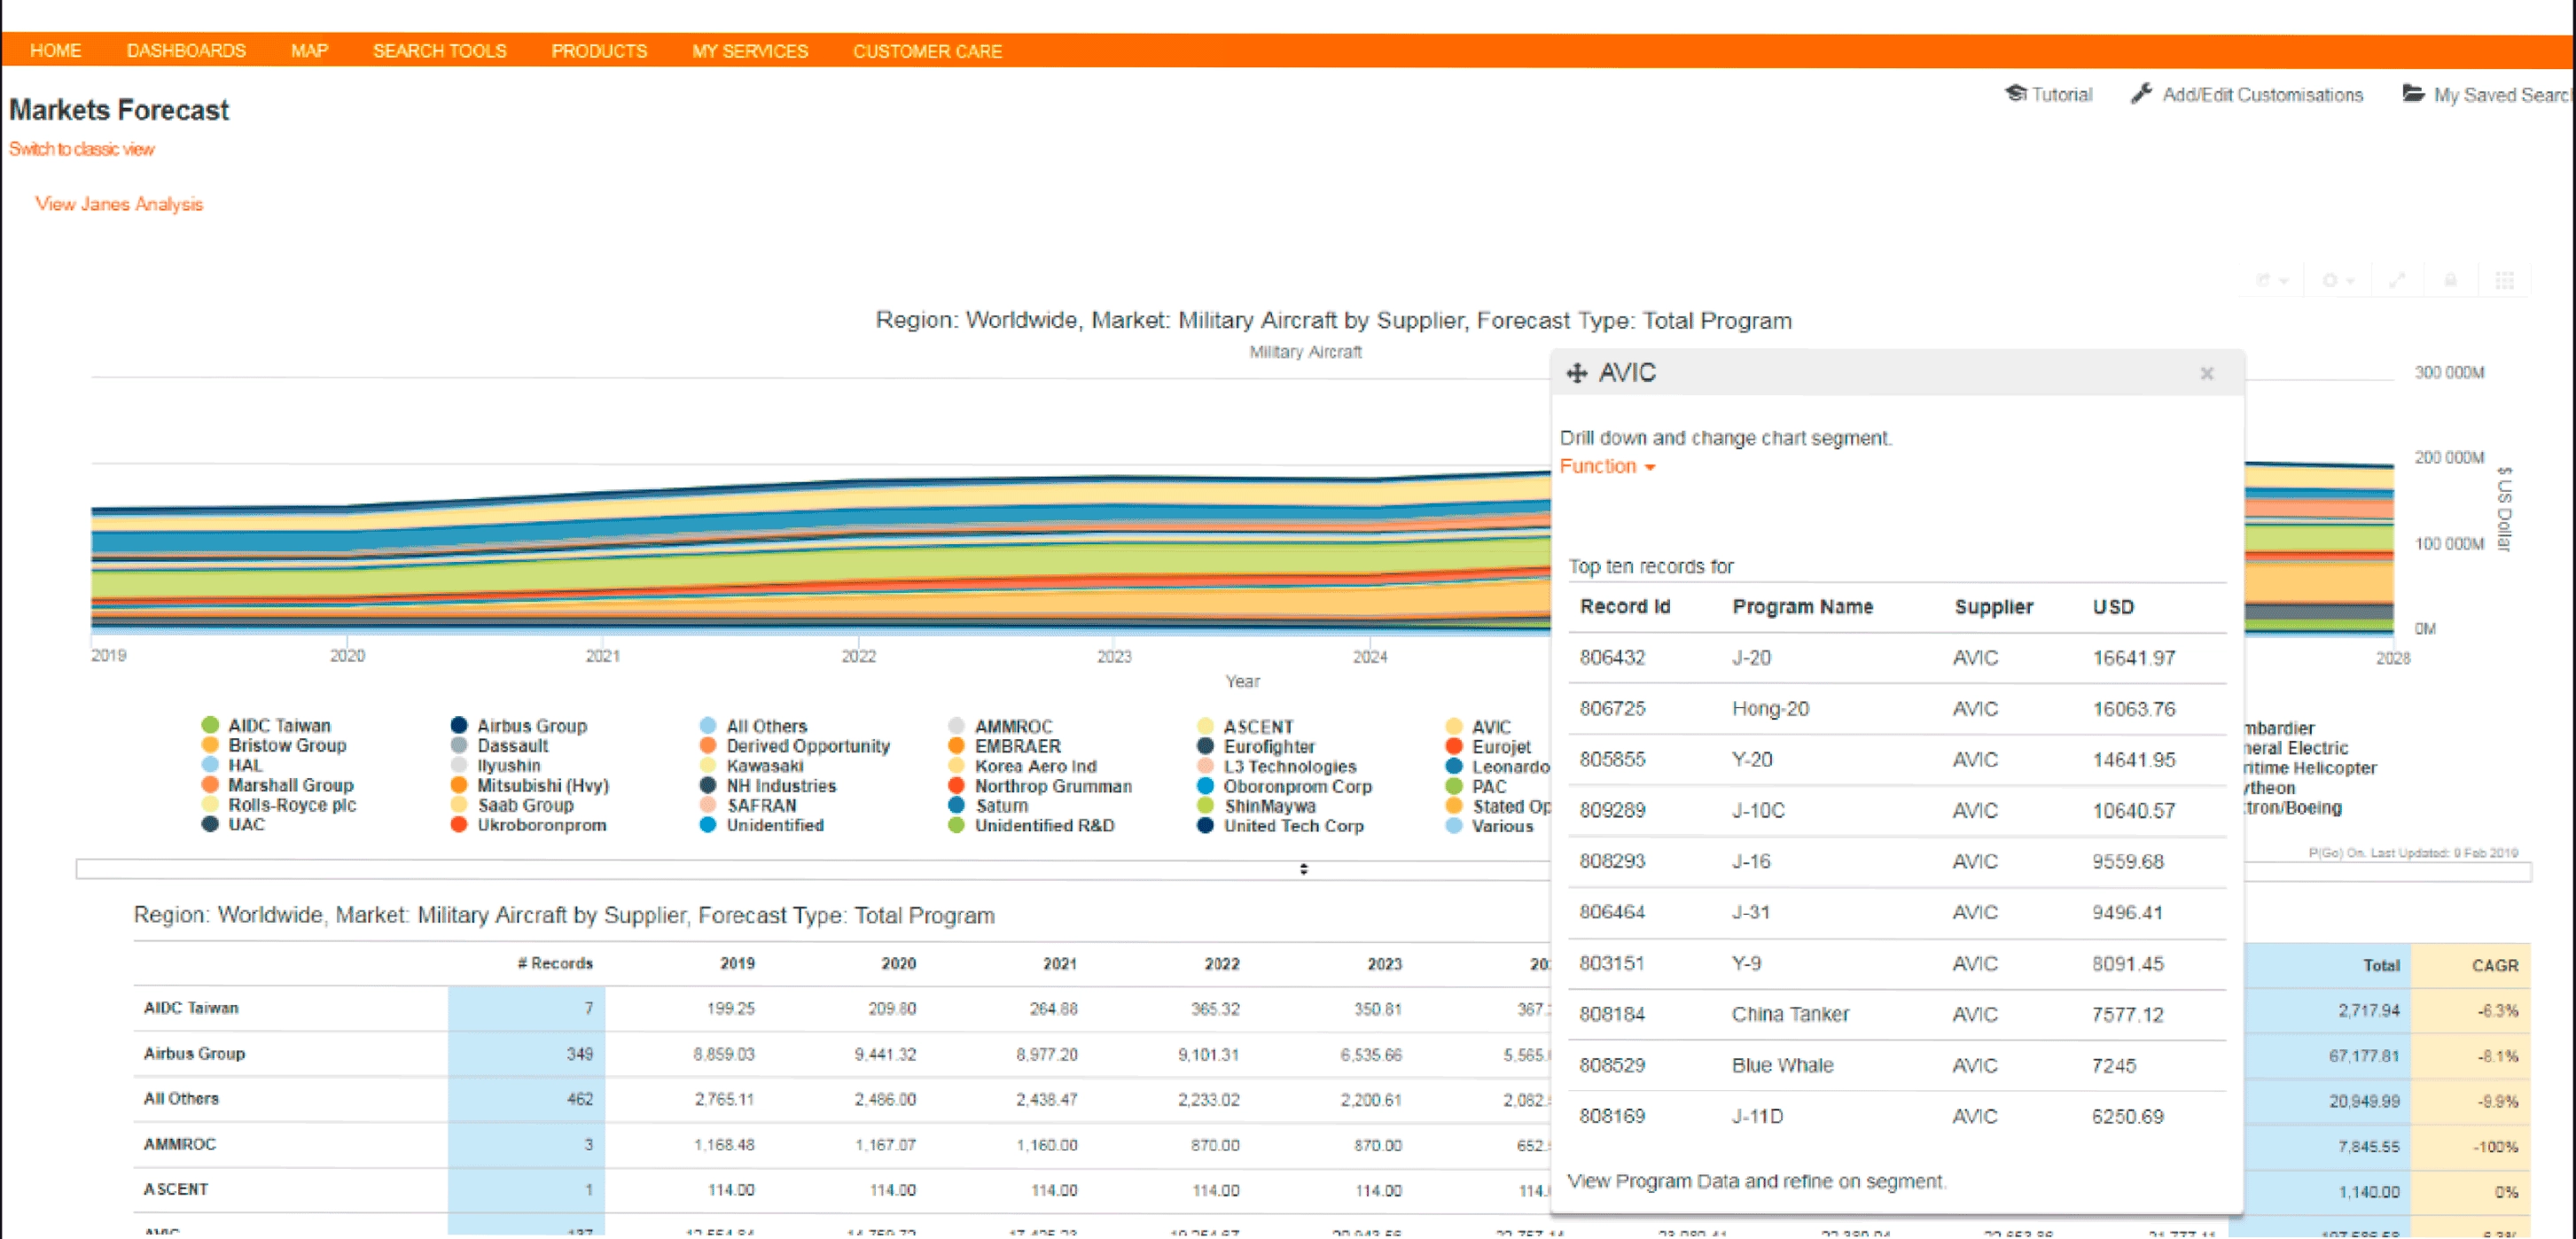The height and width of the screenshot is (1239, 2576).
Task: Select the Hong-20 program name
Action: click(1770, 709)
